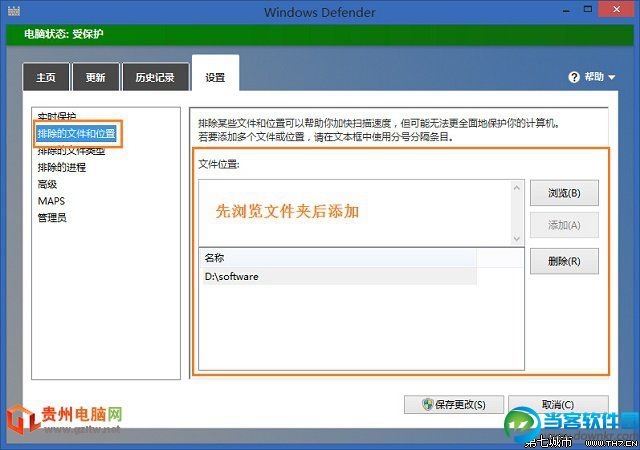
Task: Click the text box scroll down arrow
Action: point(517,238)
